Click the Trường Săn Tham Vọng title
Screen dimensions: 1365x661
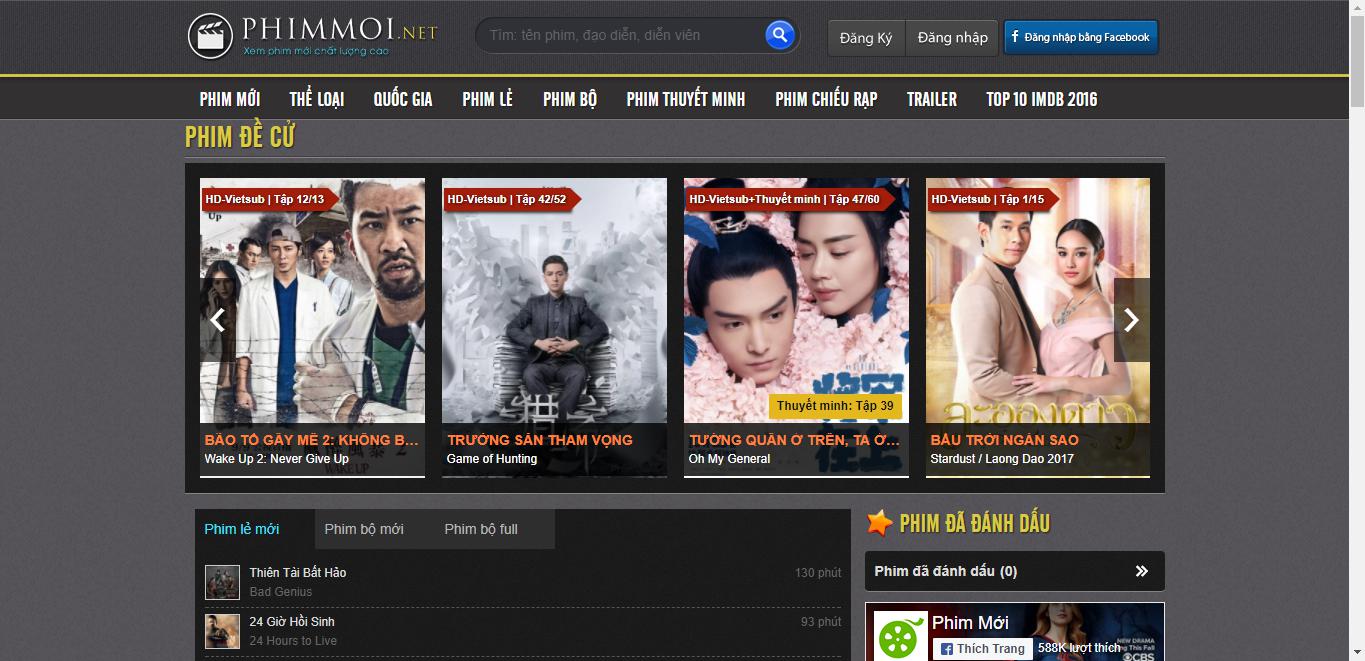pos(540,440)
